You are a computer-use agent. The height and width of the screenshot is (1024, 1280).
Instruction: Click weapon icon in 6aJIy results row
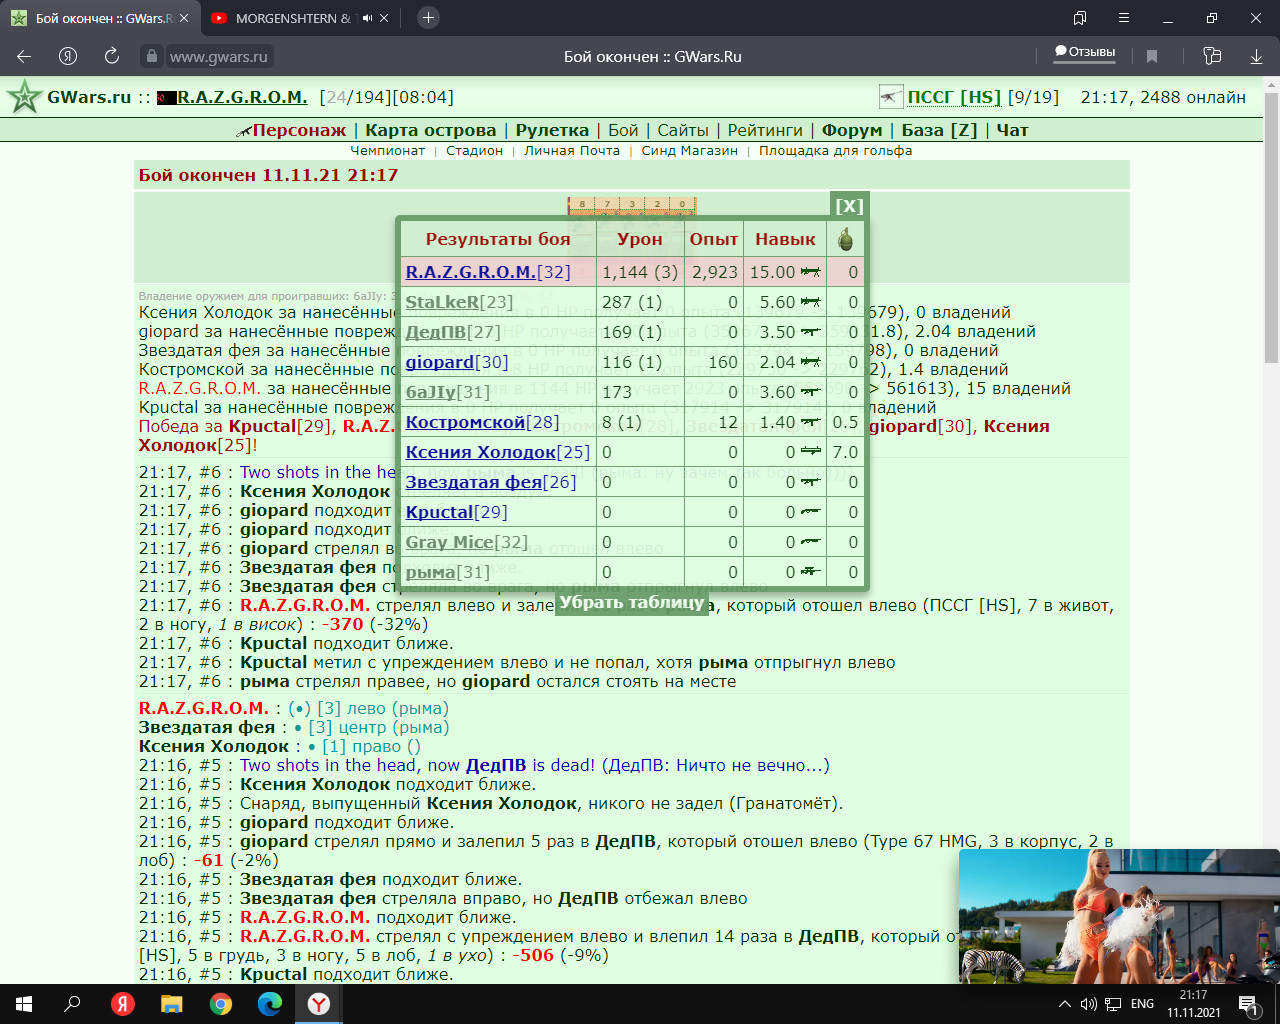810,392
